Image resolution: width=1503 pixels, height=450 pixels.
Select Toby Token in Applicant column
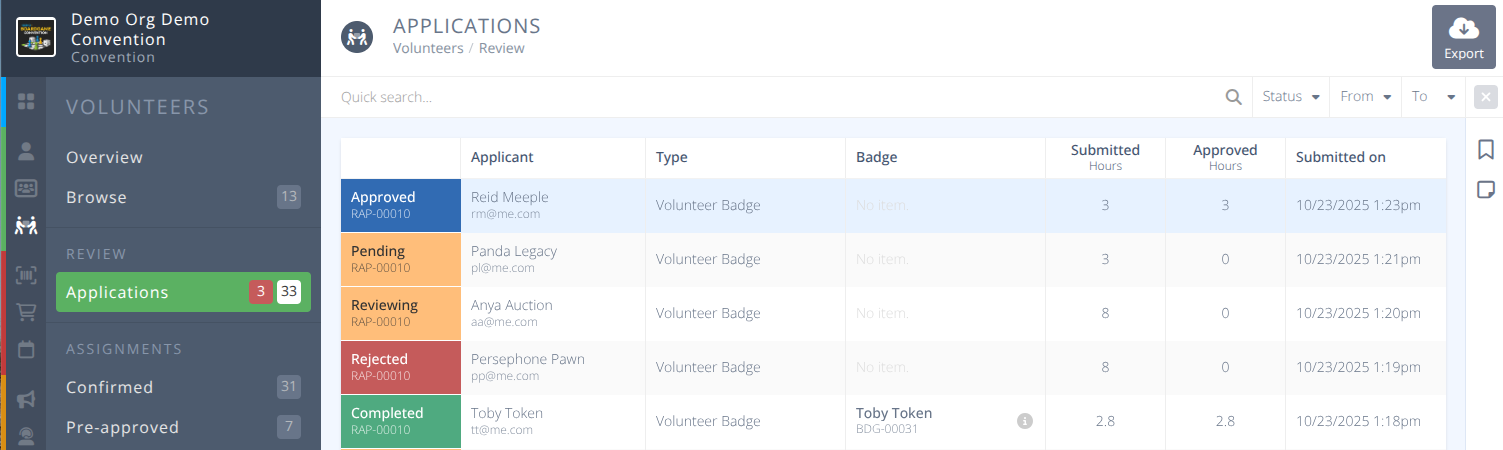pos(507,413)
